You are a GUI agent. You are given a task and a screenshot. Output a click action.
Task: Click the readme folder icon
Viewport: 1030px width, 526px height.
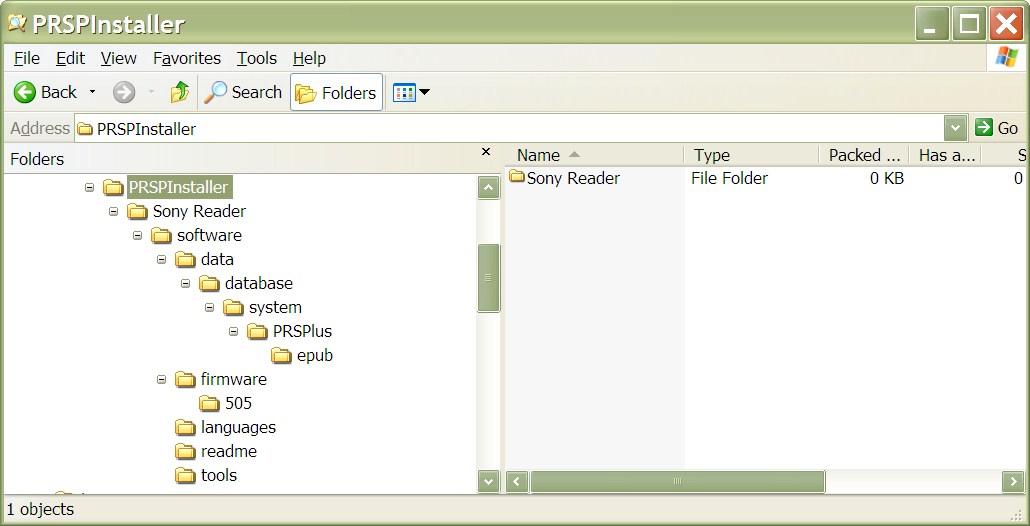(185, 452)
